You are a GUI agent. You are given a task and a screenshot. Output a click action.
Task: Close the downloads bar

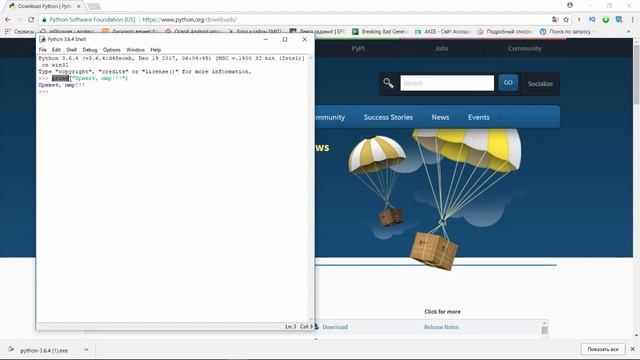click(x=632, y=349)
